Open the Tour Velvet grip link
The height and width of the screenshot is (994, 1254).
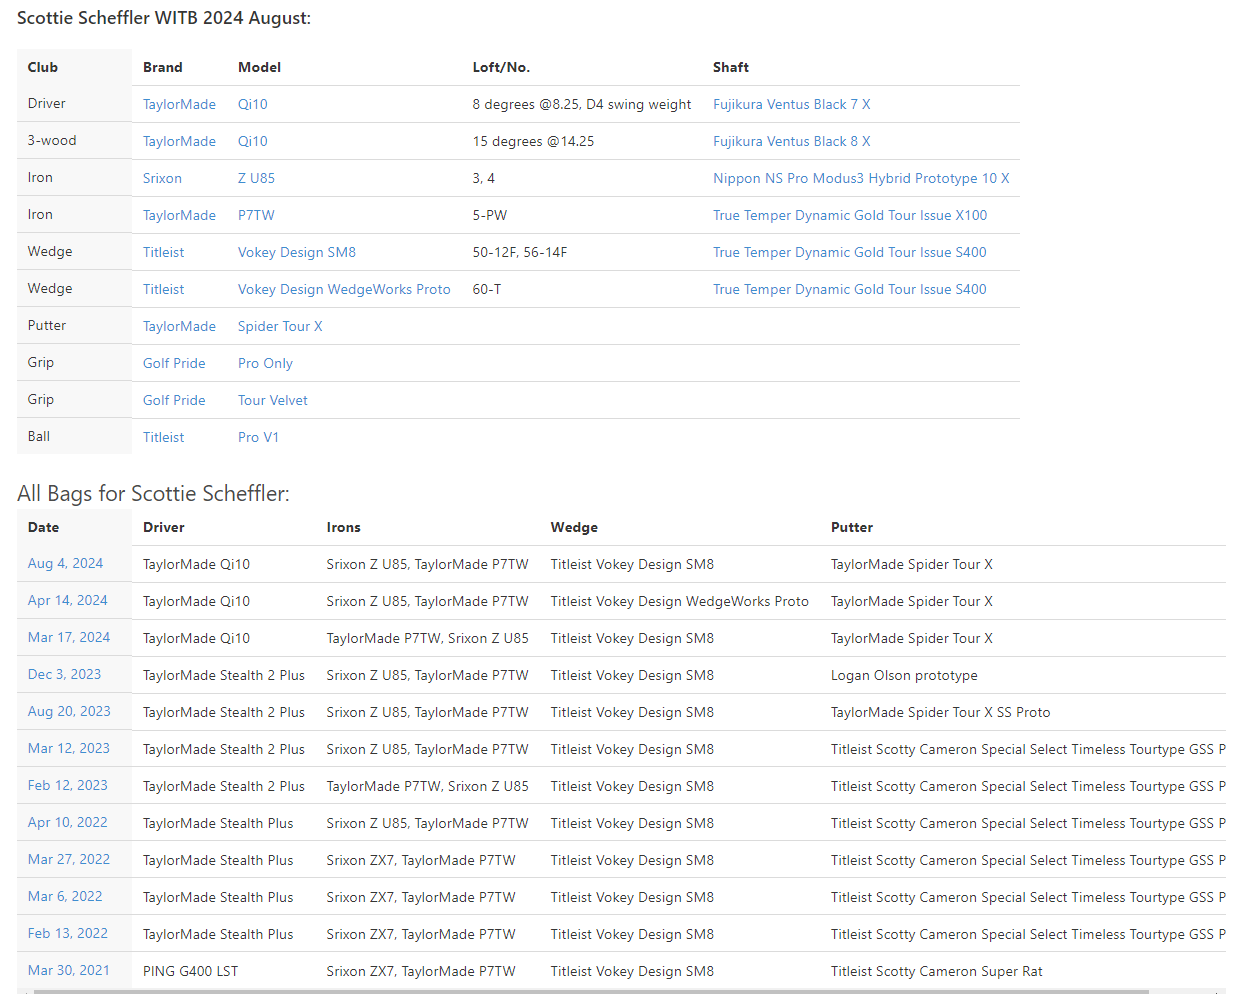pos(272,400)
